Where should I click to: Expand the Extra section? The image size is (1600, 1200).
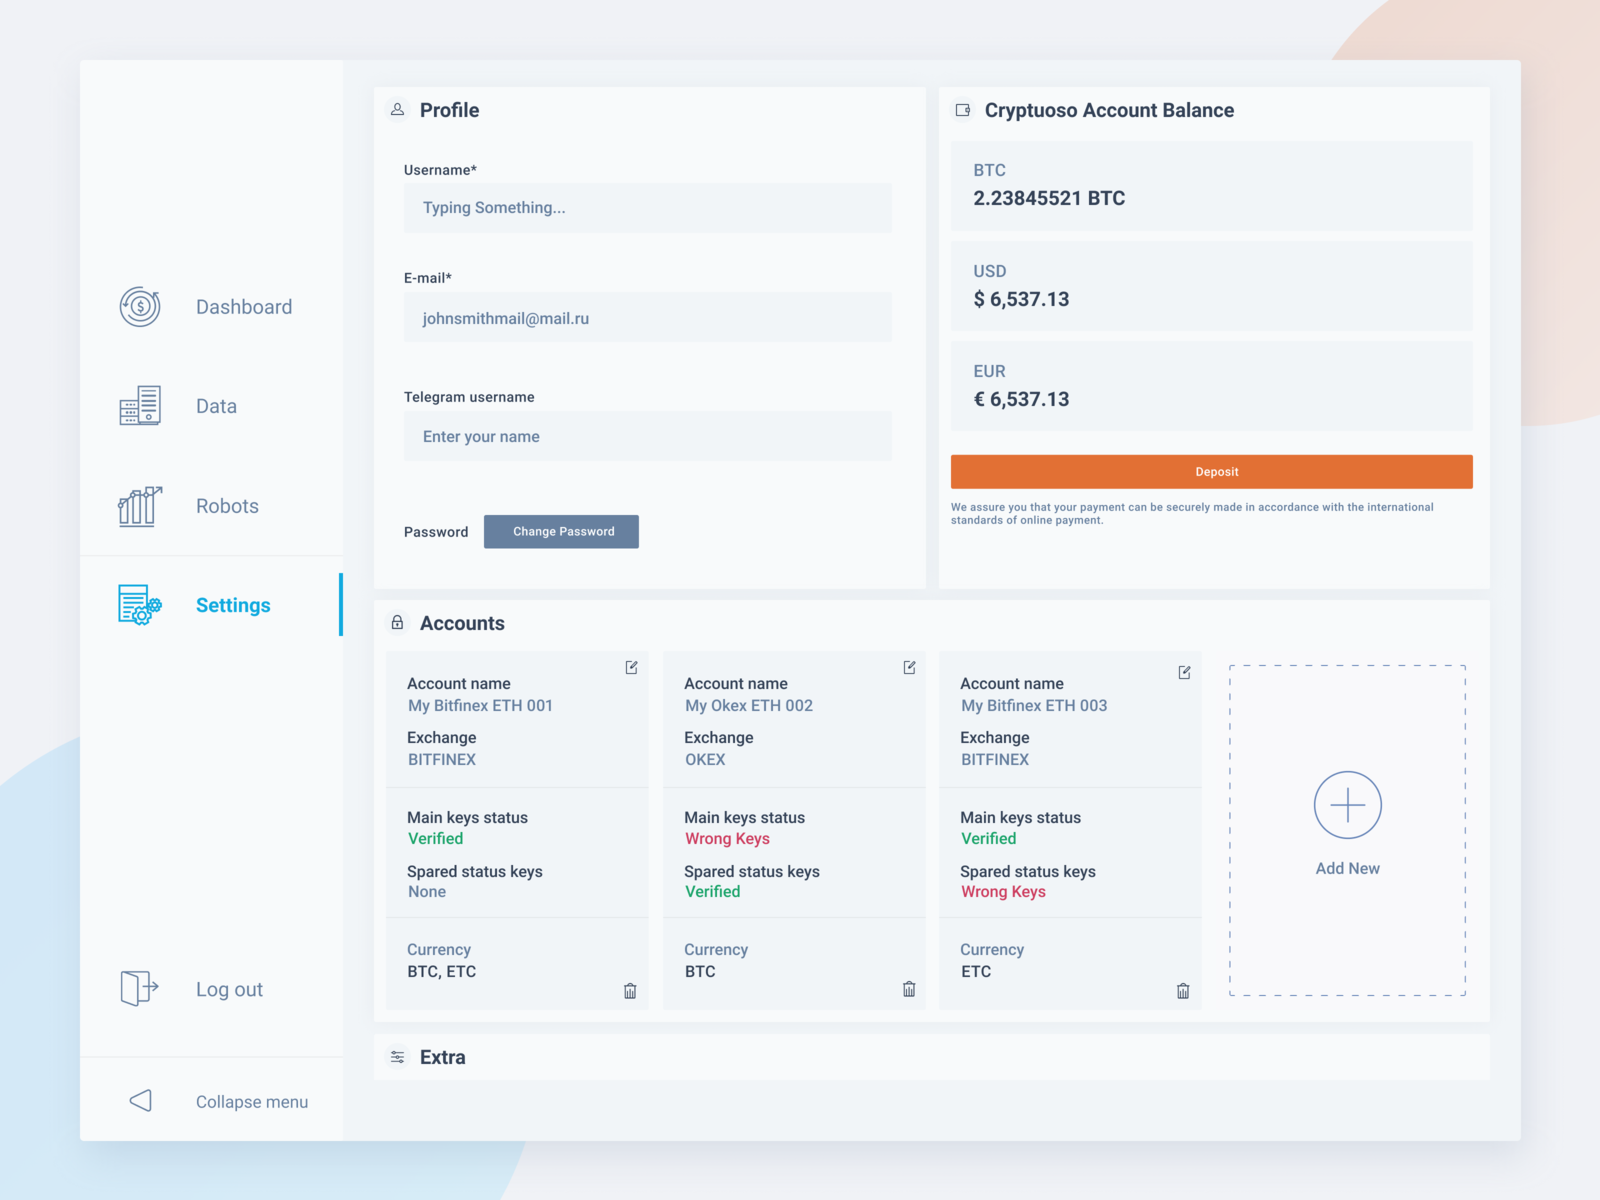coord(442,1057)
